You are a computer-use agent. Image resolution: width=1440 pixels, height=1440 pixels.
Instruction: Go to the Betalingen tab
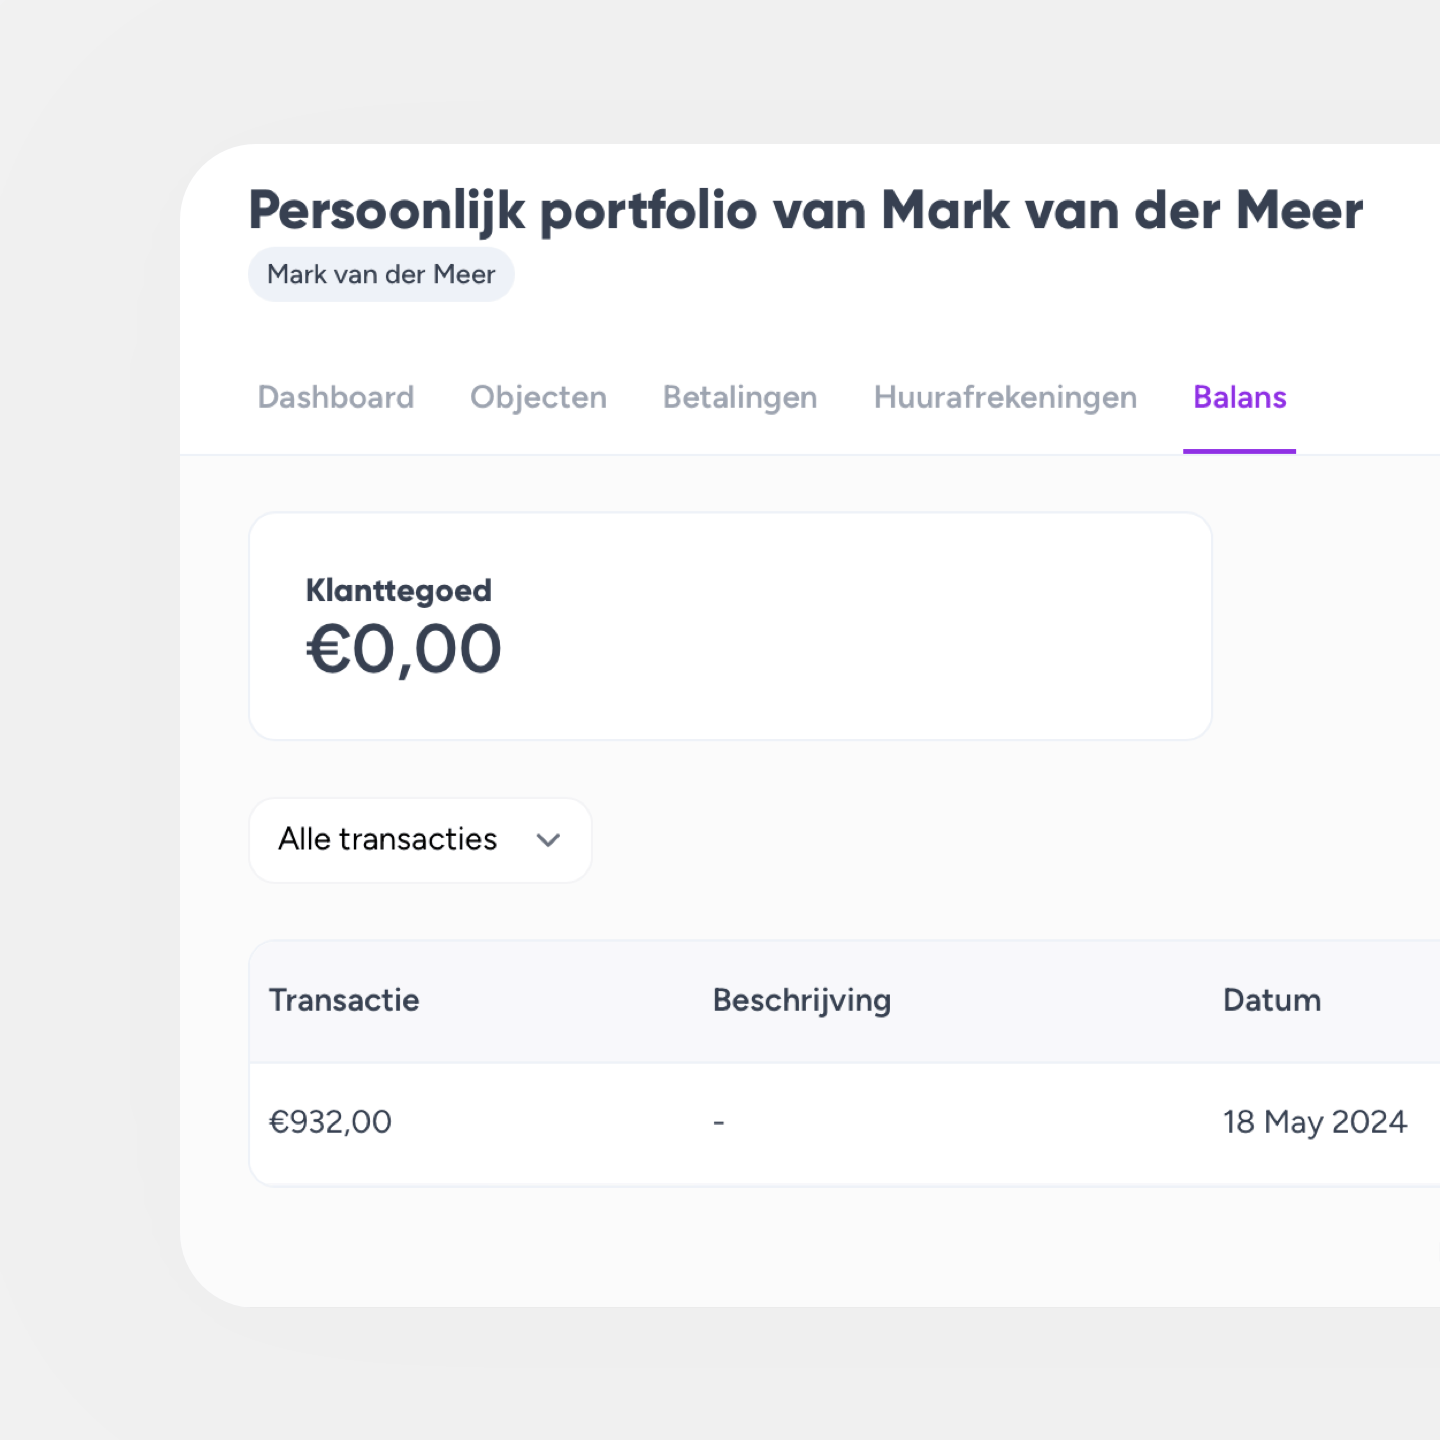click(x=740, y=397)
